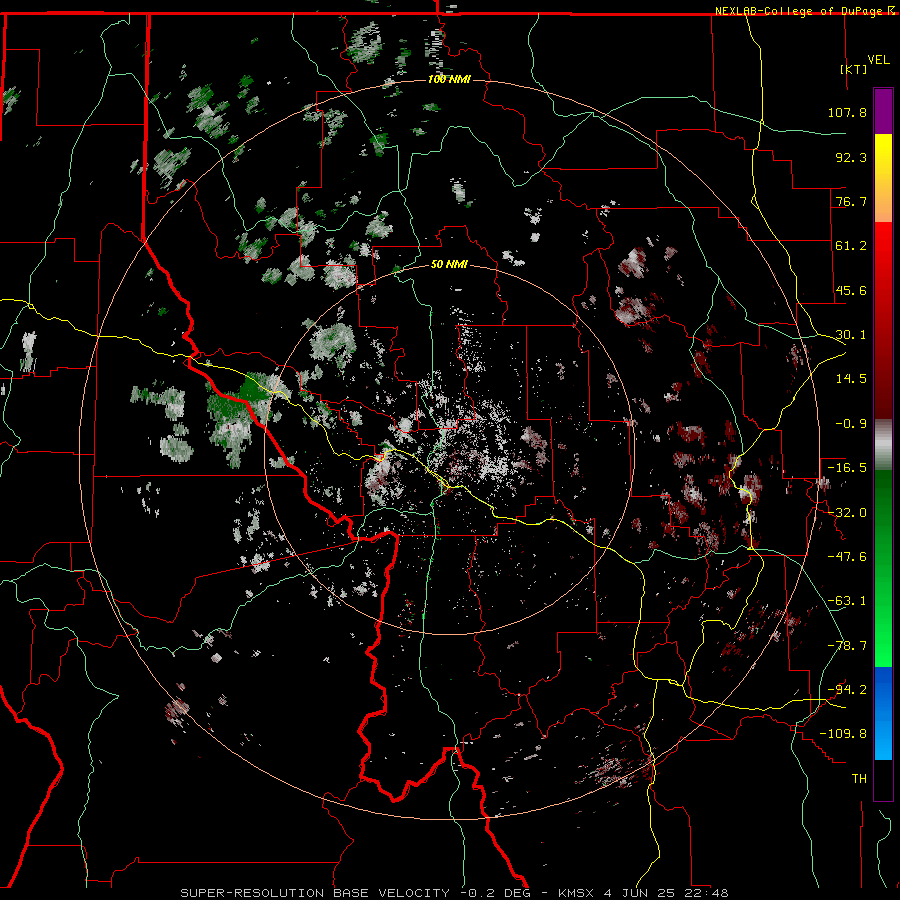Screen dimensions: 900x900
Task: Click the -0.9 legend value
Action: click(851, 424)
